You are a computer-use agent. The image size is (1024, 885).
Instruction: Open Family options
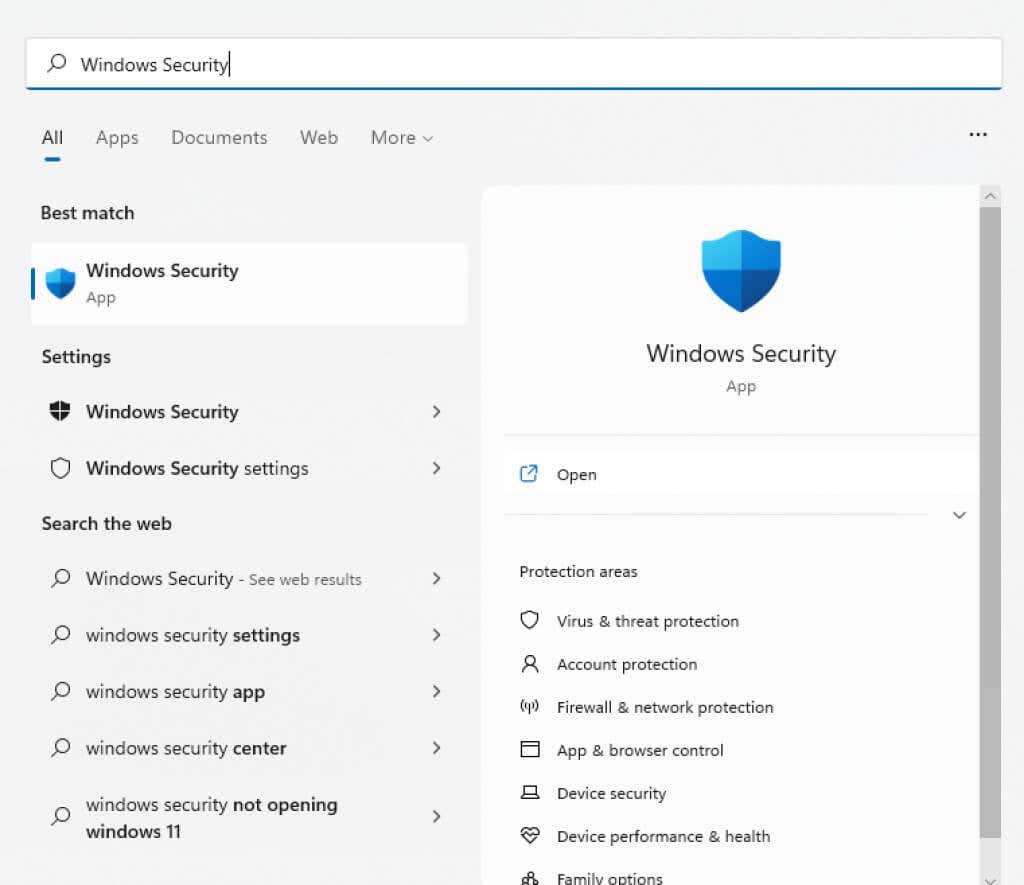click(x=609, y=878)
